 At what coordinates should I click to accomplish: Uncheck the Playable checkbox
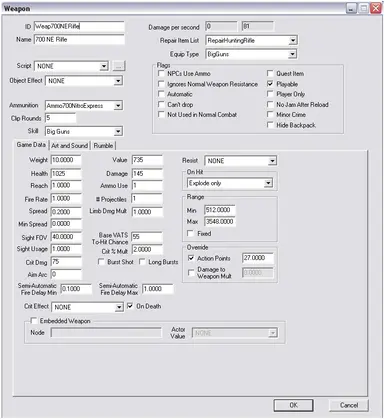270,84
